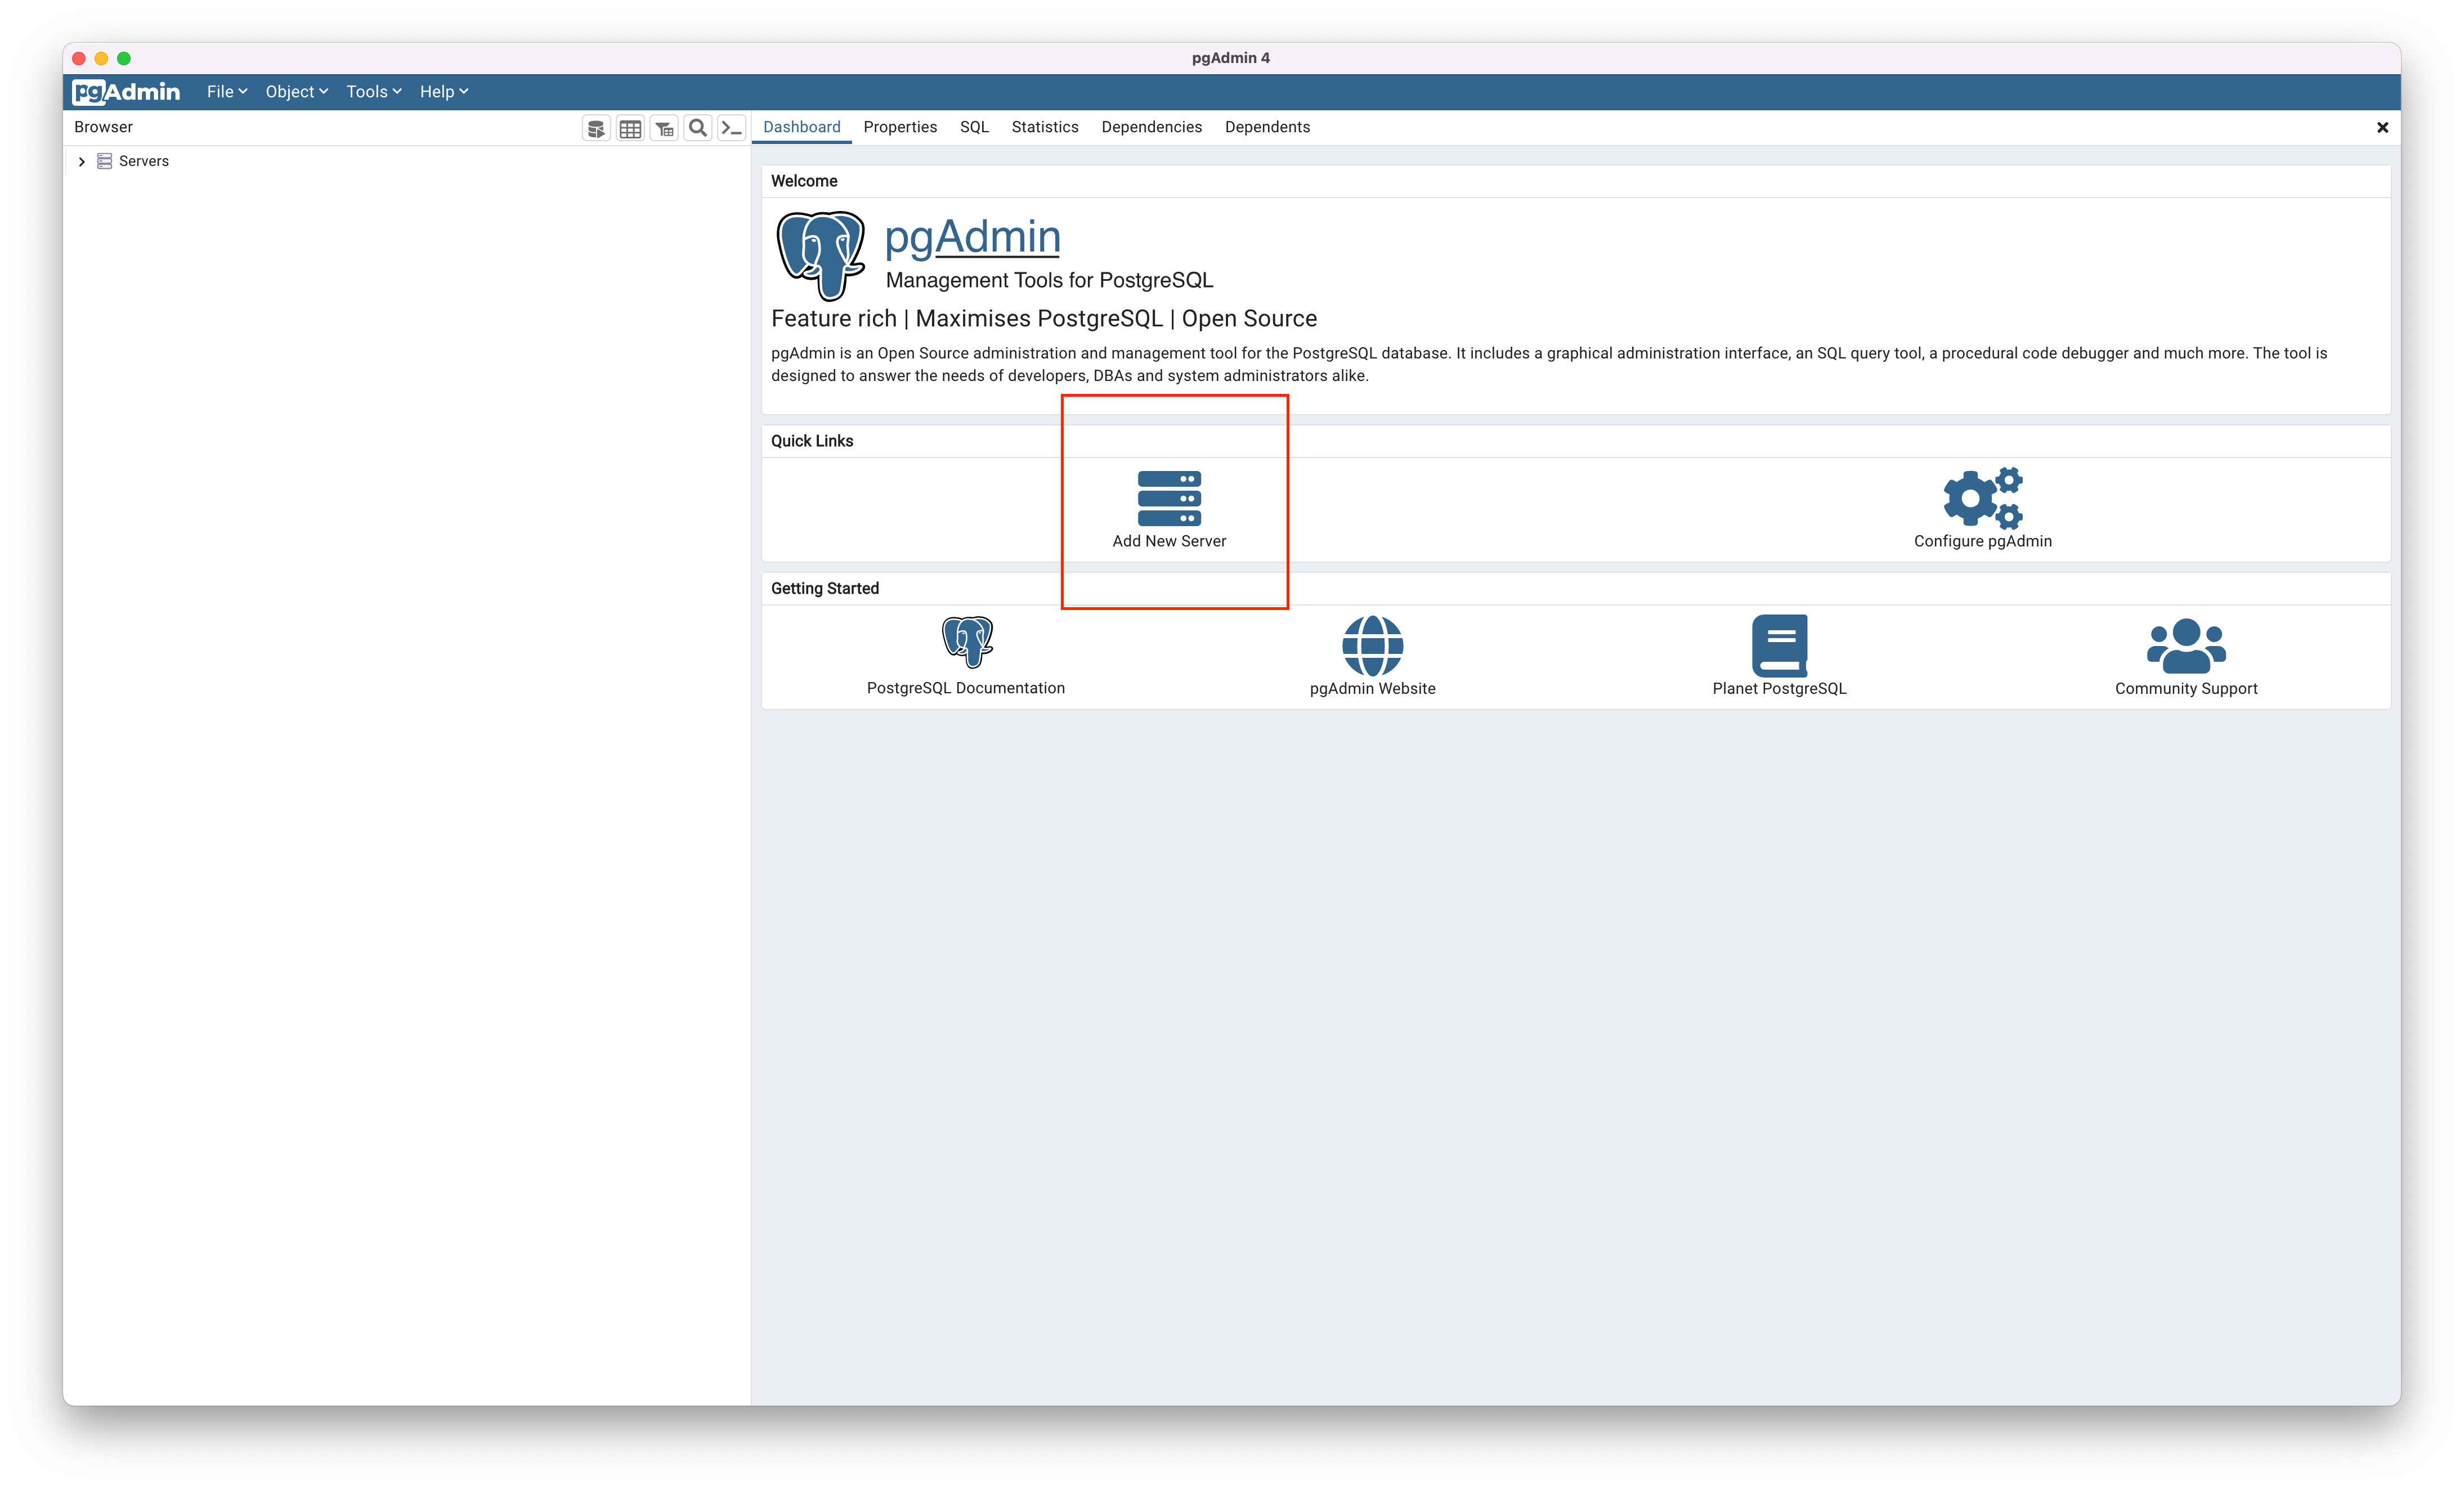Switch to the Properties tab

900,127
